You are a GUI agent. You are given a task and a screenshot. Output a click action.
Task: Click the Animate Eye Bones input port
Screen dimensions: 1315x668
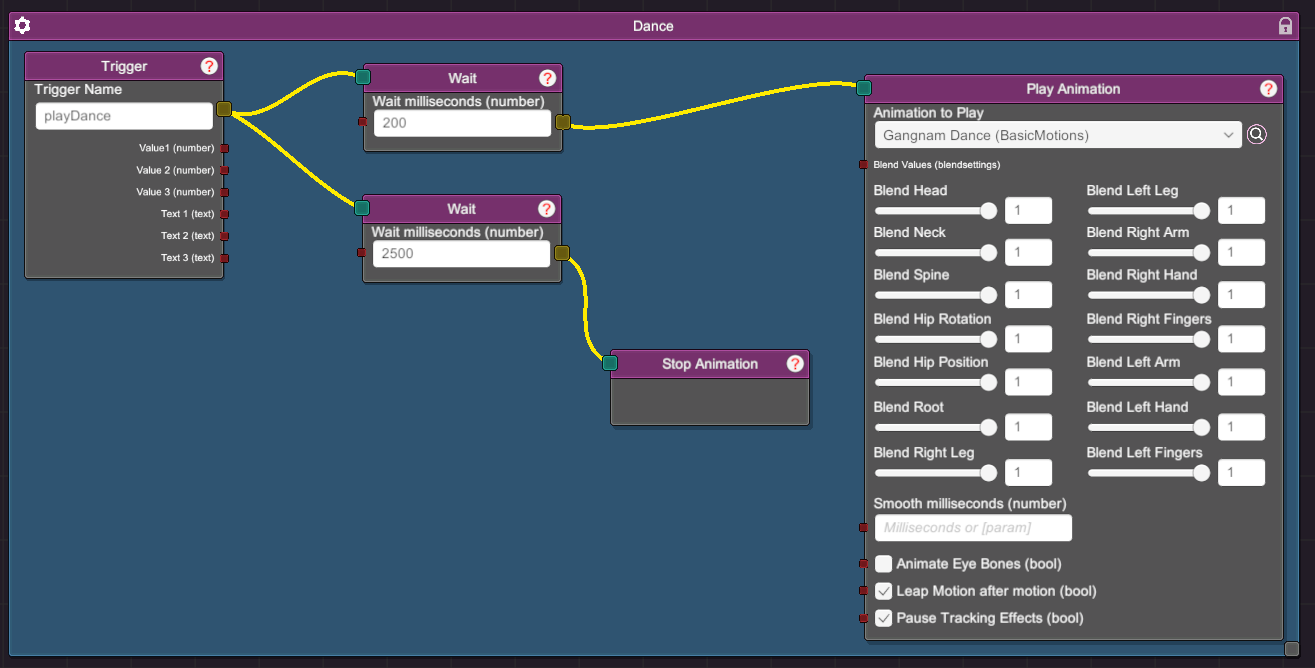point(864,564)
